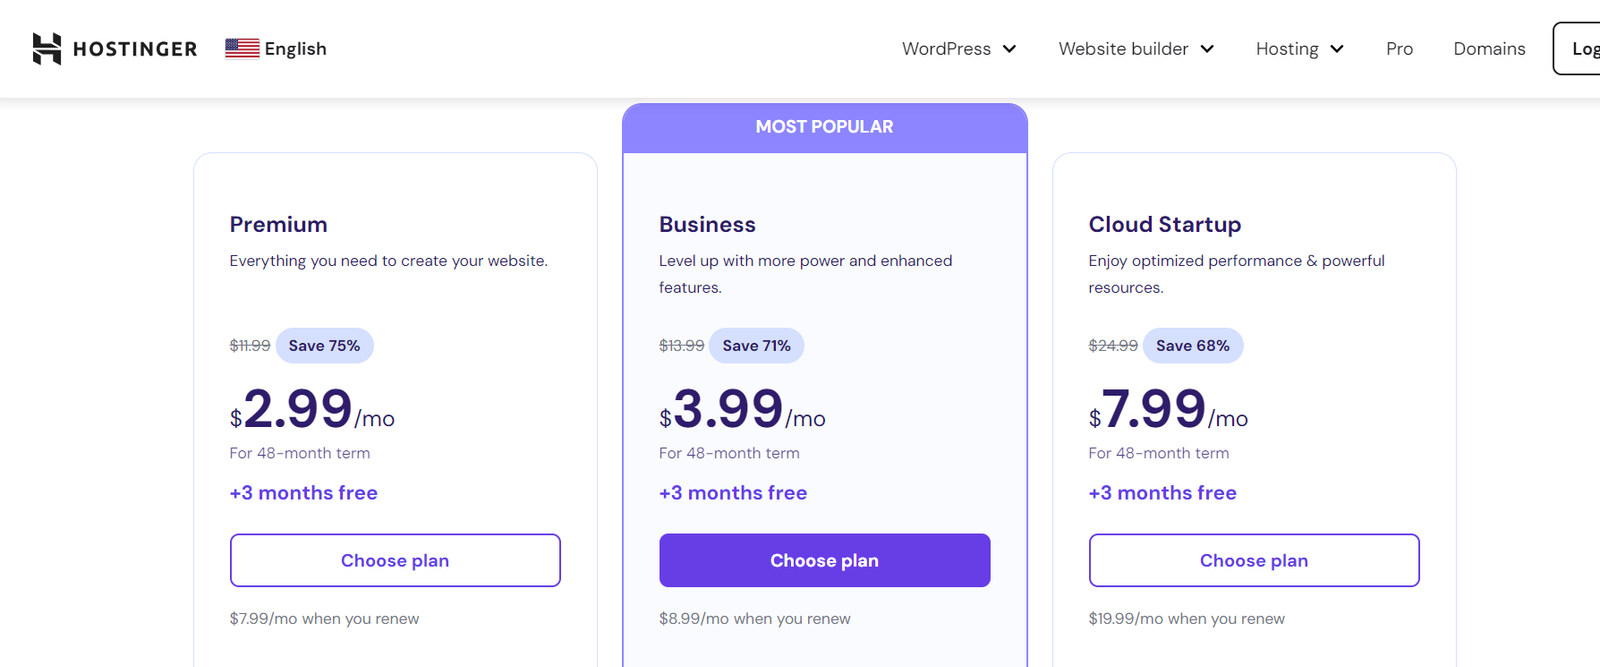
Task: Click the Save 68% badge
Action: [x=1192, y=346]
